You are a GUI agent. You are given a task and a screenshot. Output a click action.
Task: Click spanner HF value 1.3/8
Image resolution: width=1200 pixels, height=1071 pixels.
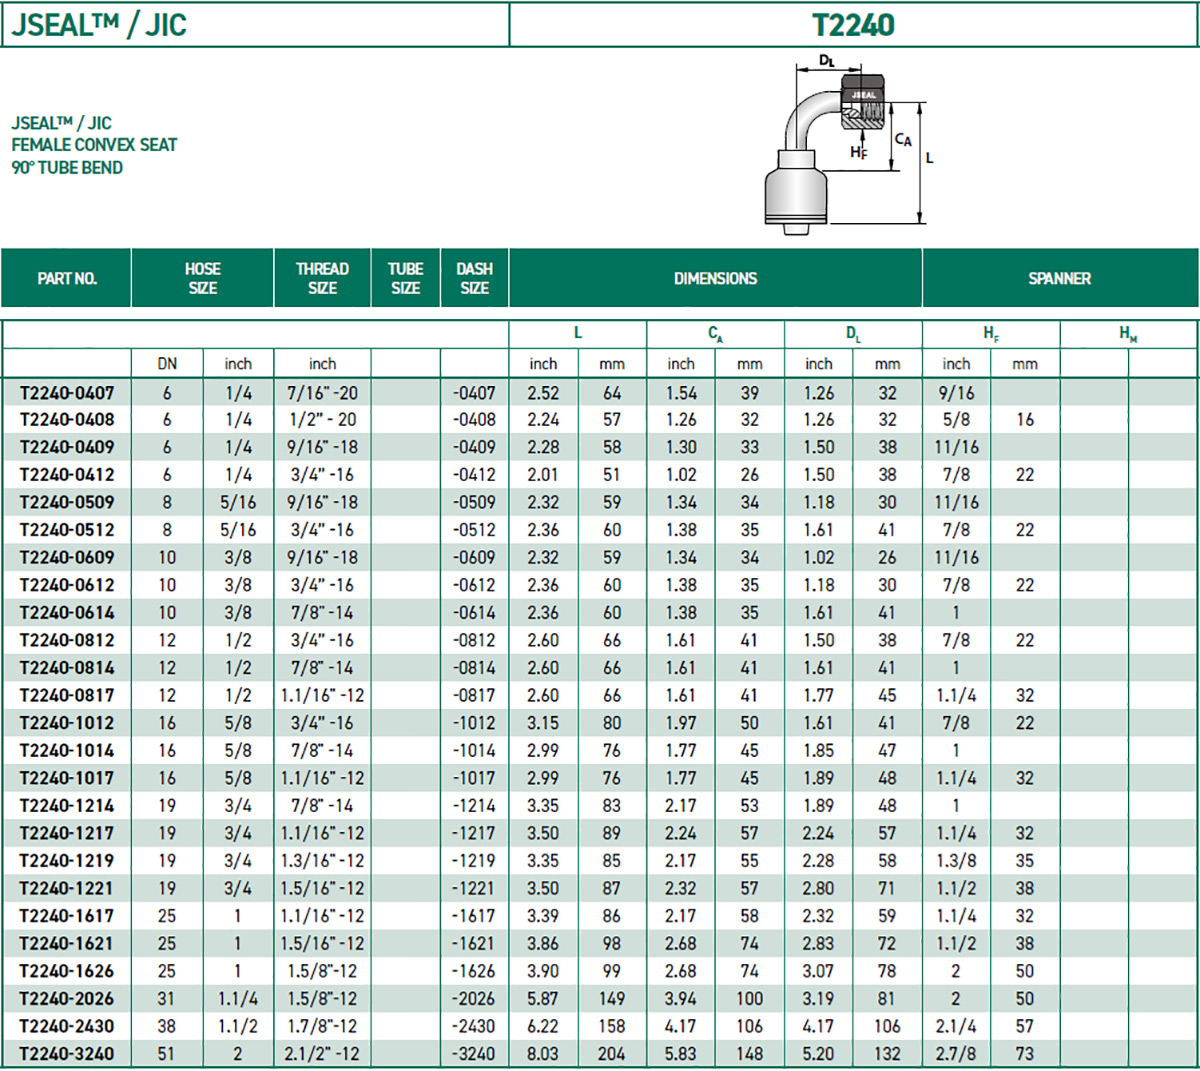[956, 860]
